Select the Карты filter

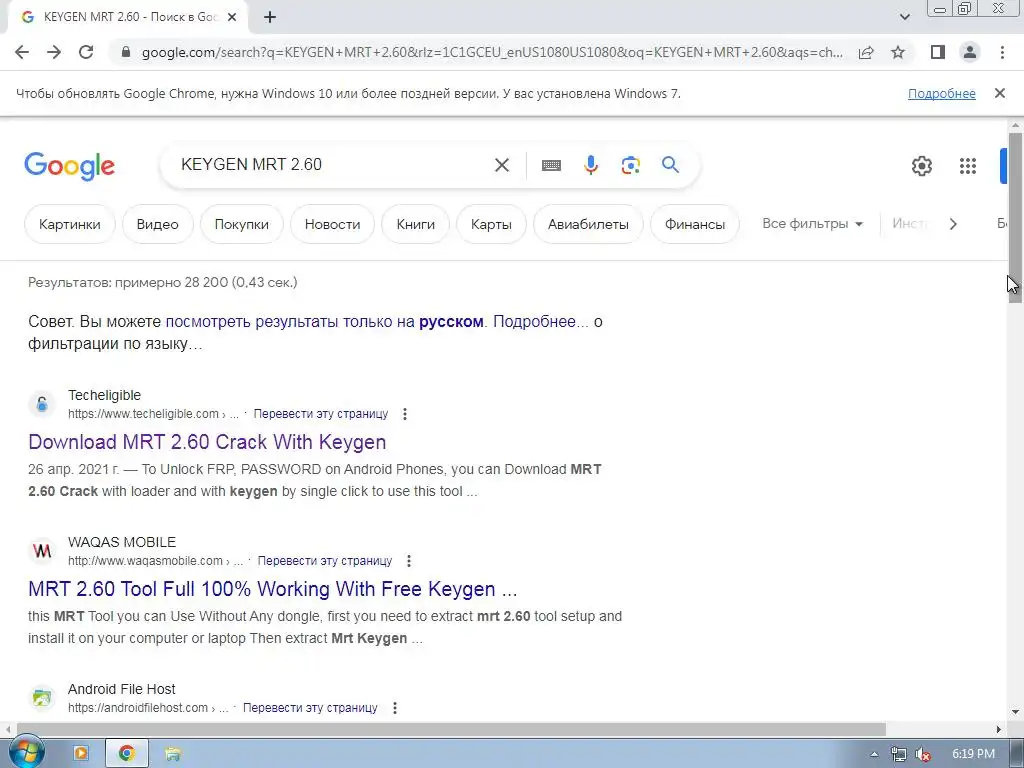point(491,224)
